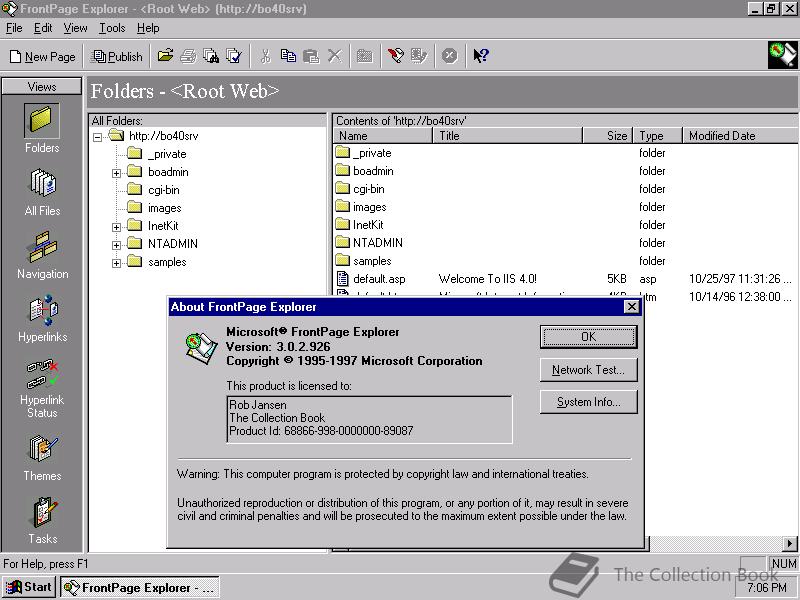This screenshot has width=800, height=600.
Task: Open the View menu
Action: pyautogui.click(x=75, y=28)
